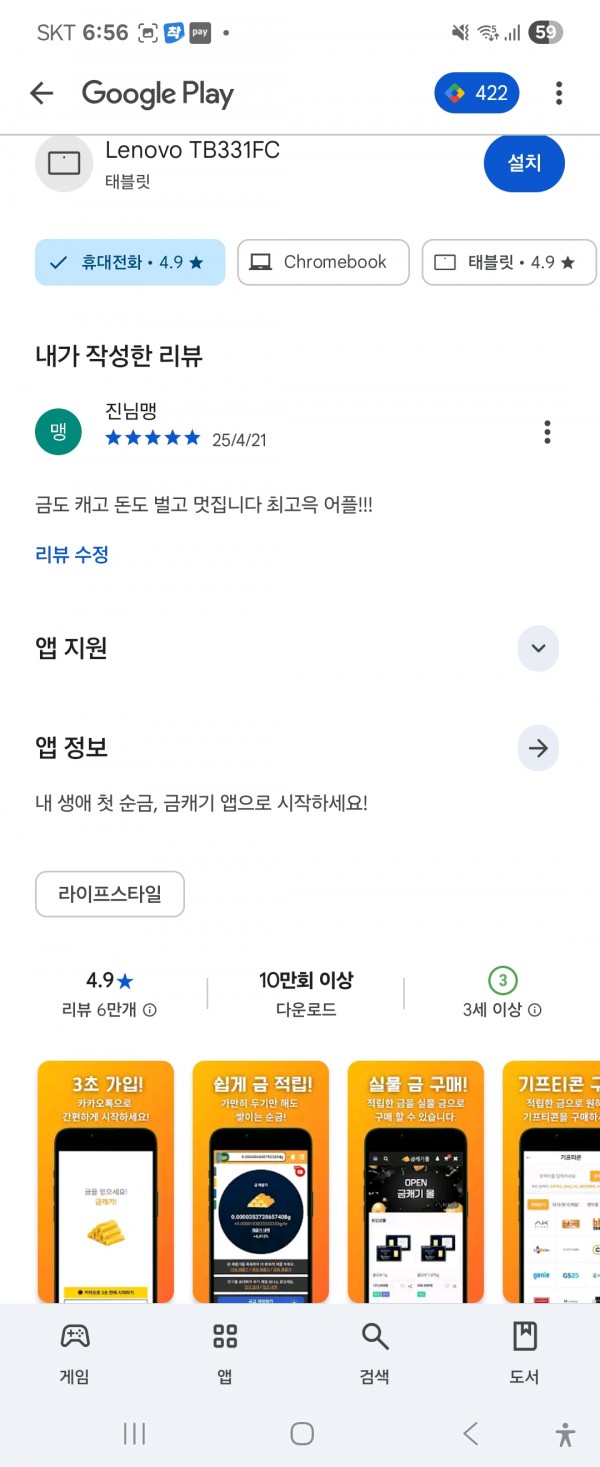Open 앱 정보 arrow

[x=538, y=748]
